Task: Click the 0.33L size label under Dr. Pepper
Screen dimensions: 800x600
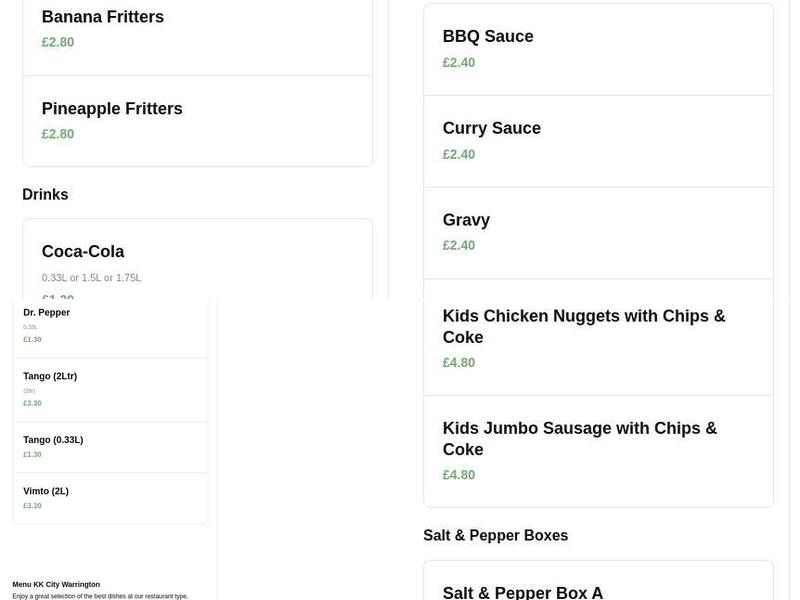Action: click(x=29, y=326)
